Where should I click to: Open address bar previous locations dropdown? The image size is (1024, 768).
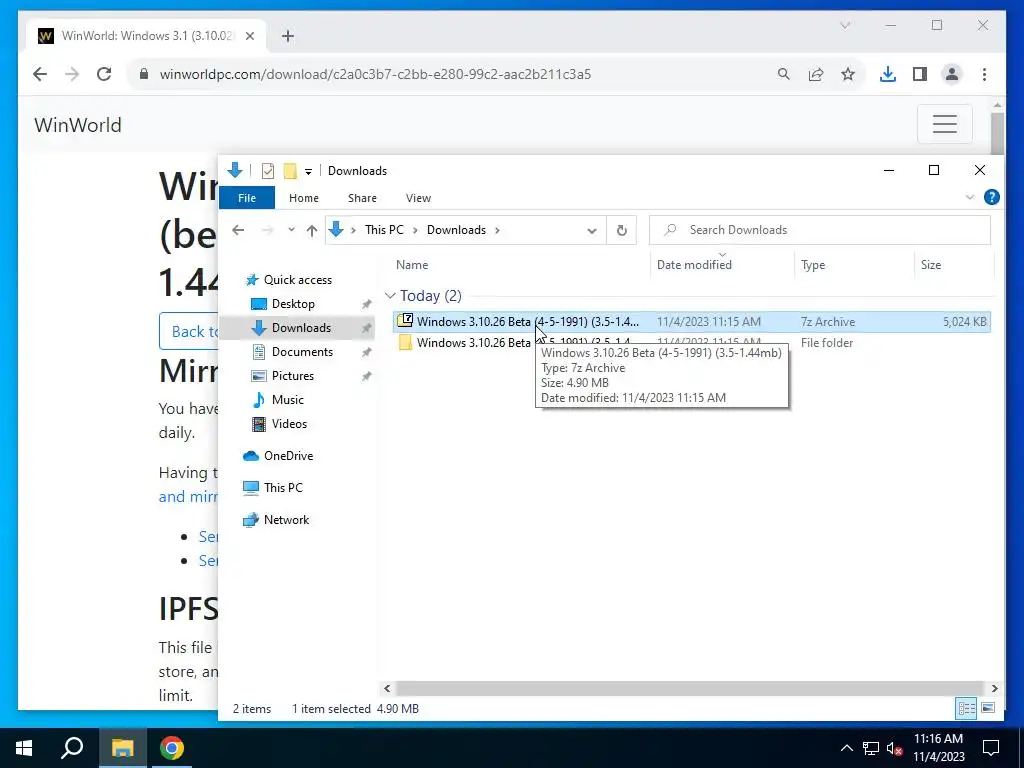click(x=592, y=231)
